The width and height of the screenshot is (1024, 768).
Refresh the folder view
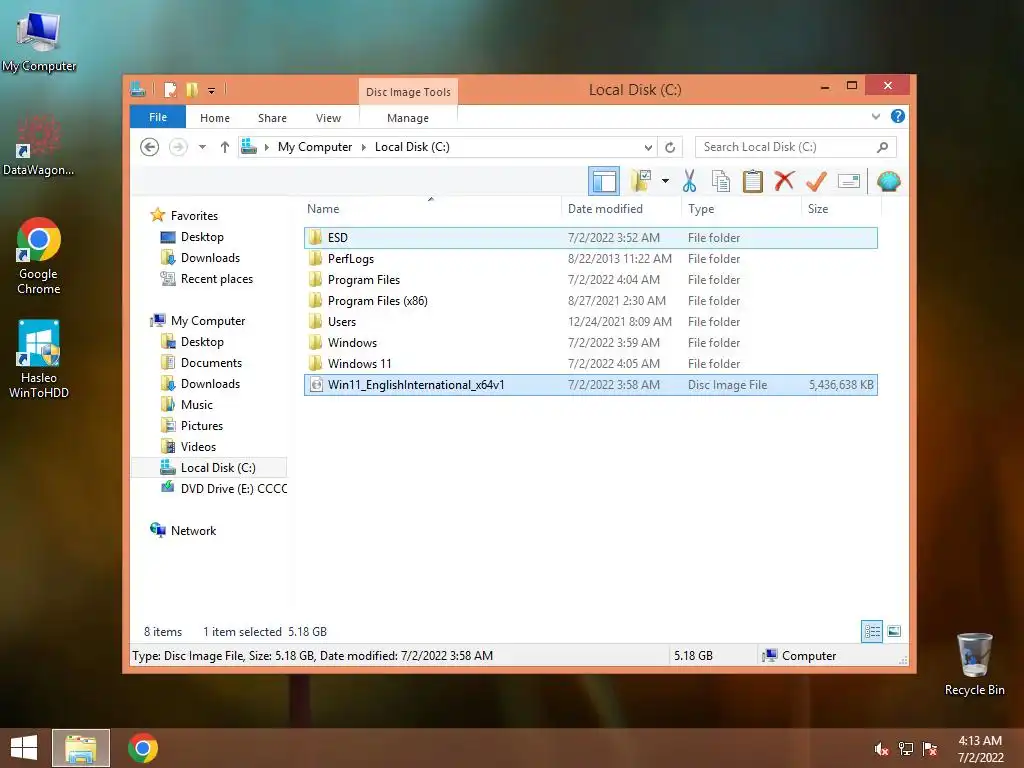[670, 147]
